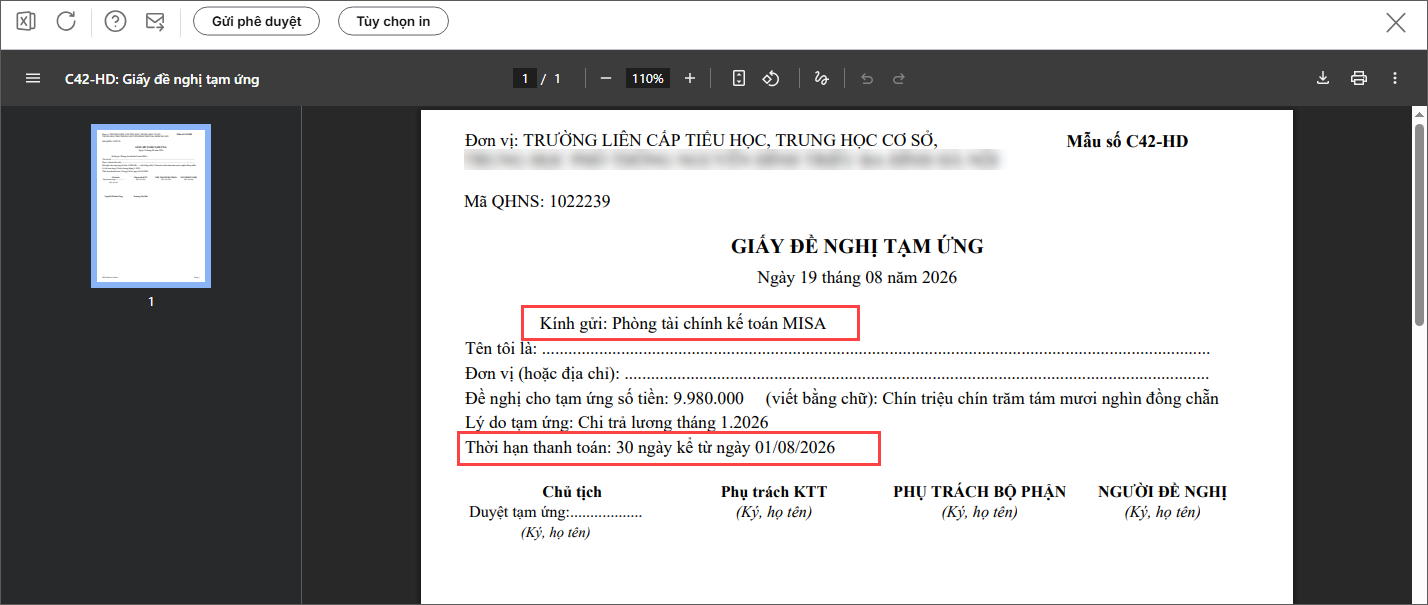The height and width of the screenshot is (605, 1428).
Task: Click the title GIẤY ĐỀ NGHỊ TẠM ỨNG
Action: click(857, 246)
